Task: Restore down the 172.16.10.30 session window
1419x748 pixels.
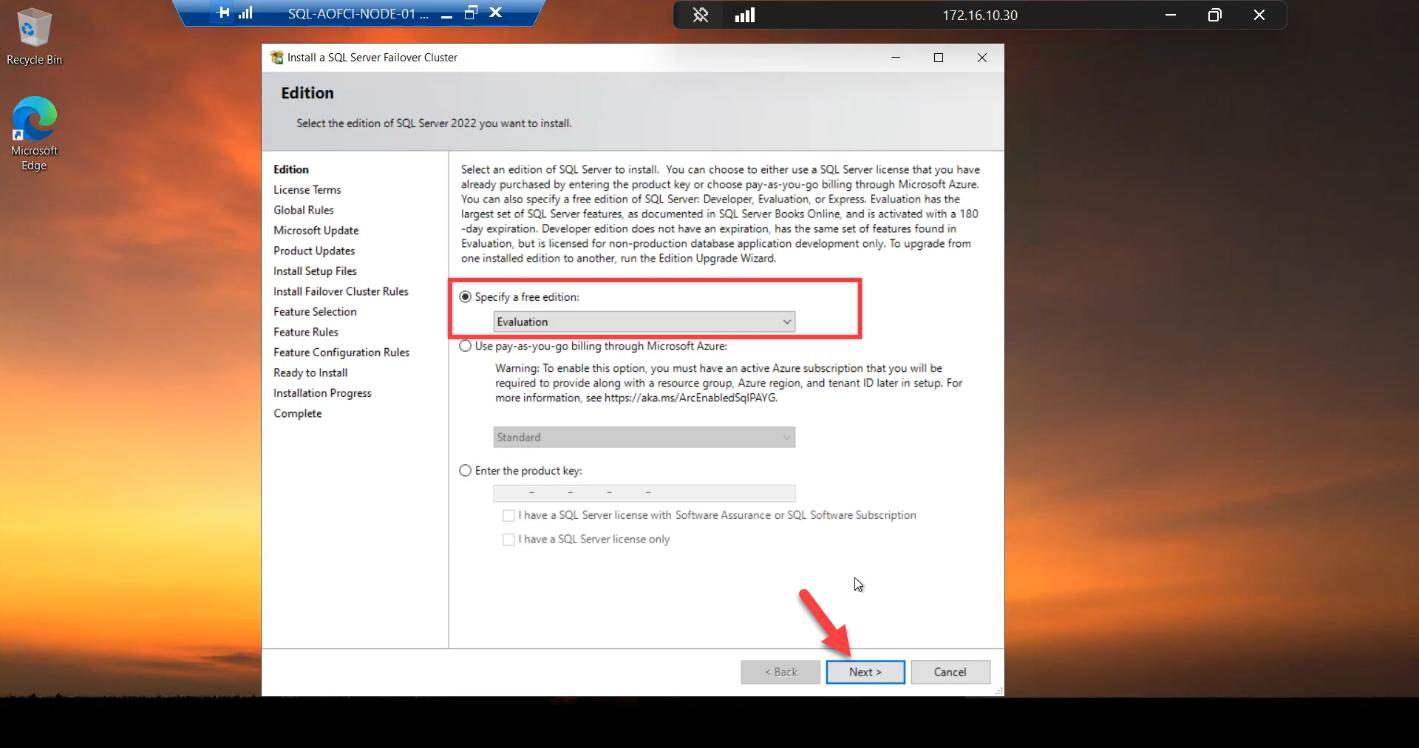Action: 1214,15
